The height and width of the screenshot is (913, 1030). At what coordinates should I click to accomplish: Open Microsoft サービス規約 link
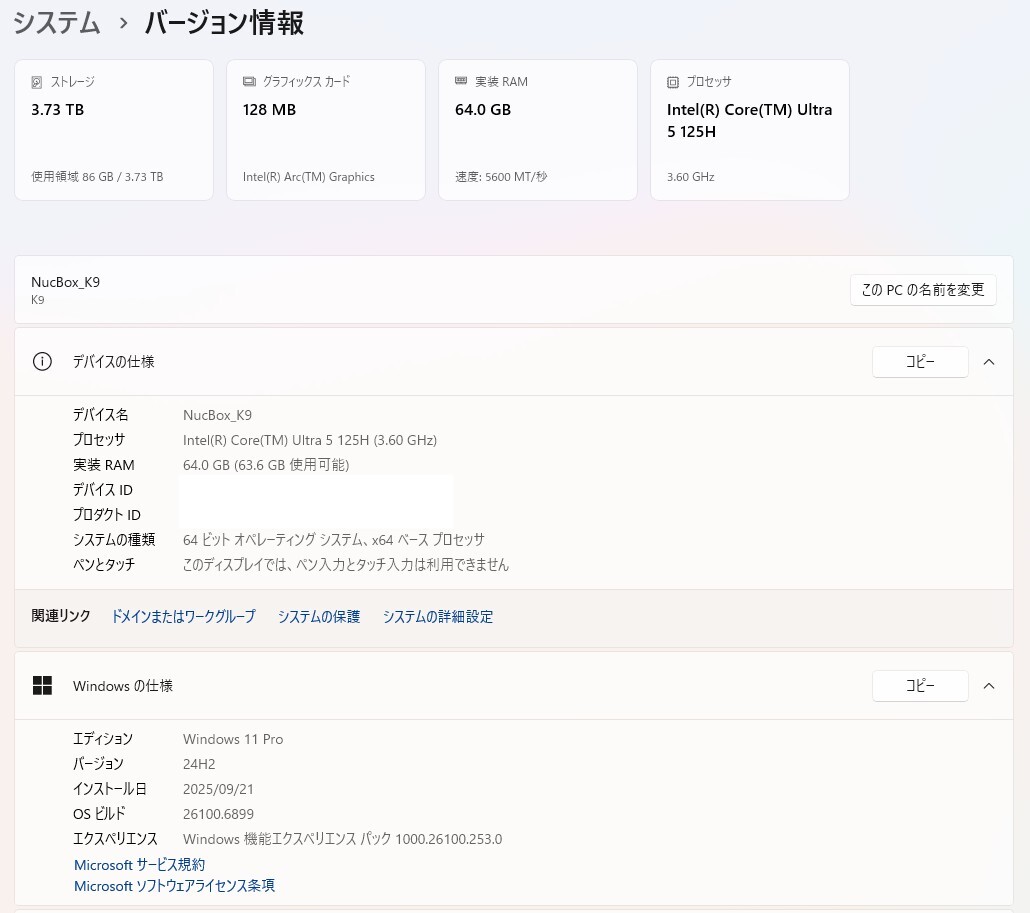click(139, 864)
